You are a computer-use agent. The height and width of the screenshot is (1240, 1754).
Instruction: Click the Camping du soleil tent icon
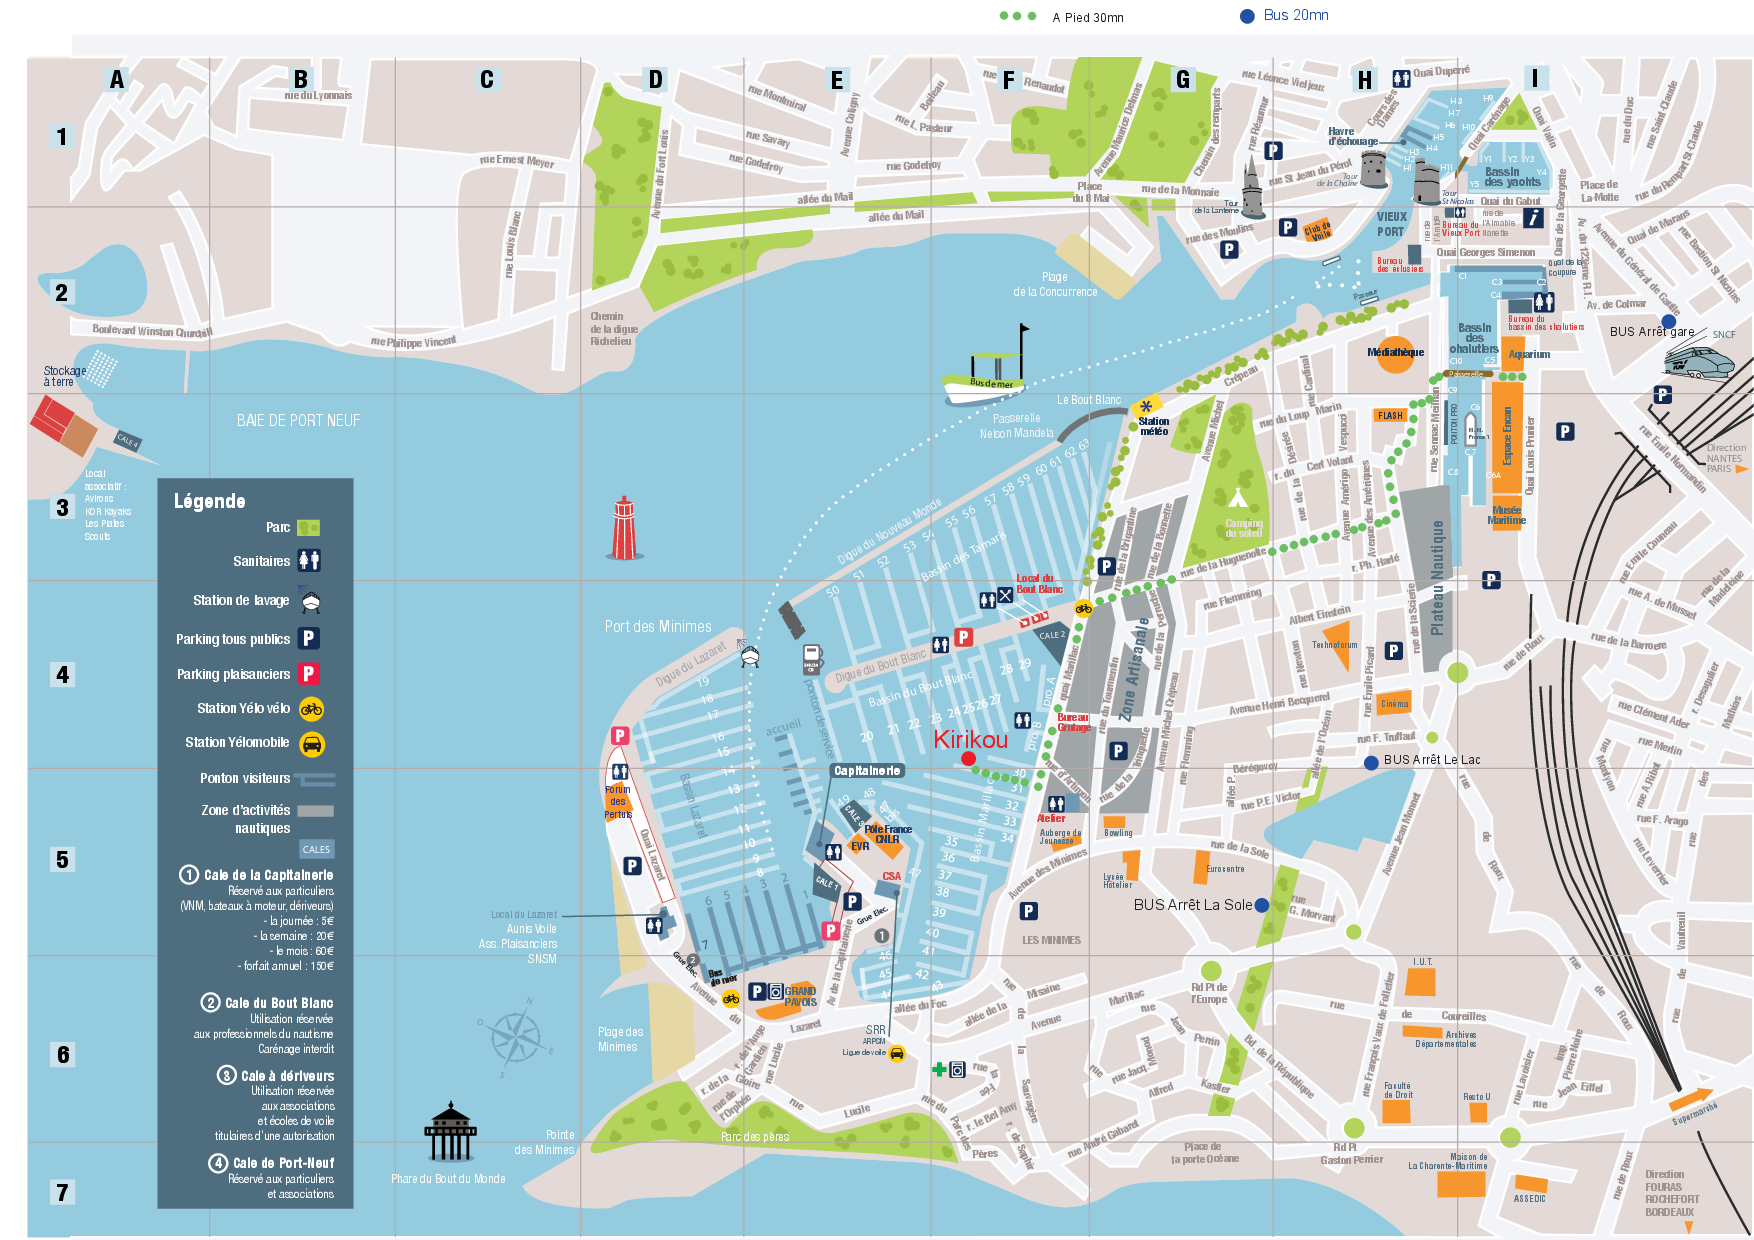(1238, 499)
